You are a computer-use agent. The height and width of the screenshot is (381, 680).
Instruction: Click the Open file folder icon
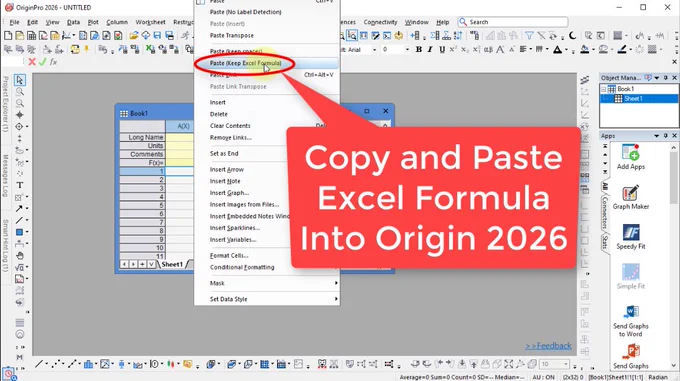coord(134,36)
